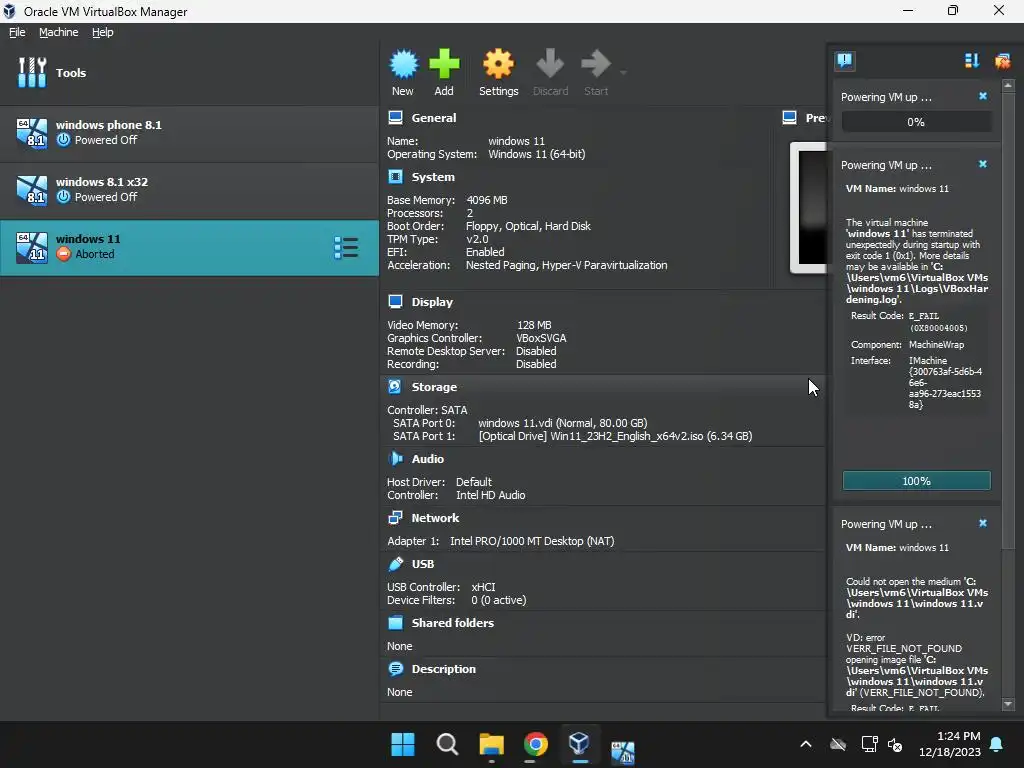Click the 0% progress bar

[x=916, y=122]
